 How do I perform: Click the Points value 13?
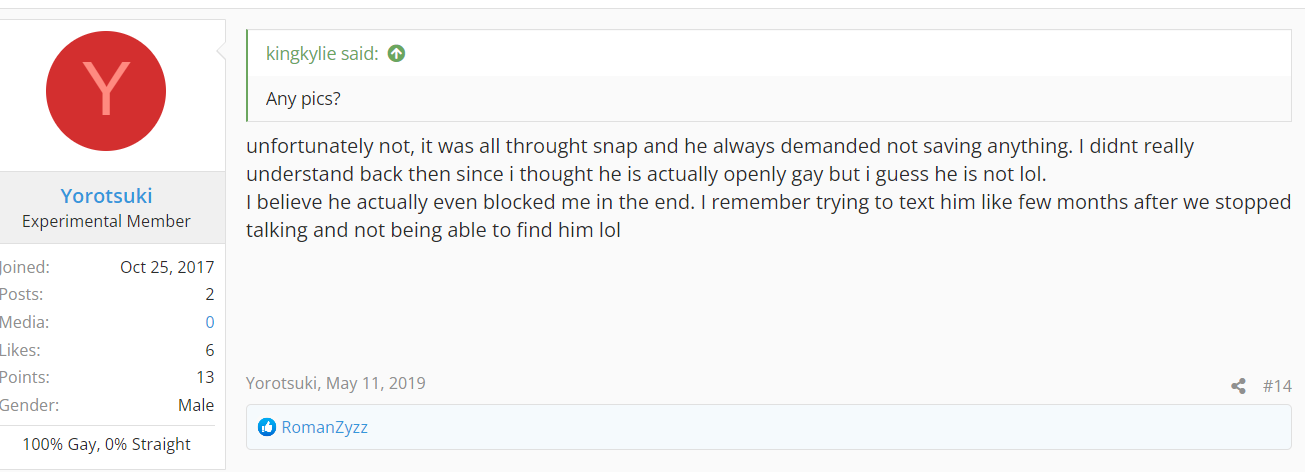pyautogui.click(x=205, y=377)
